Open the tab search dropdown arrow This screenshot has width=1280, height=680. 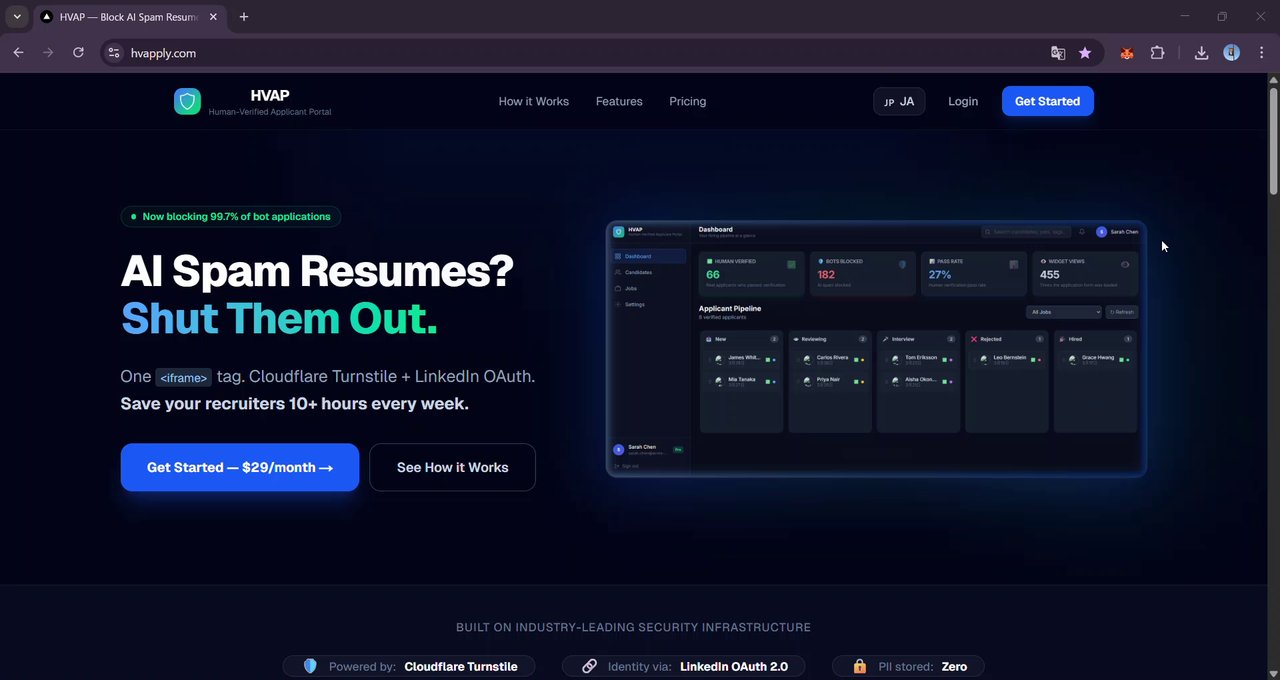pos(17,17)
